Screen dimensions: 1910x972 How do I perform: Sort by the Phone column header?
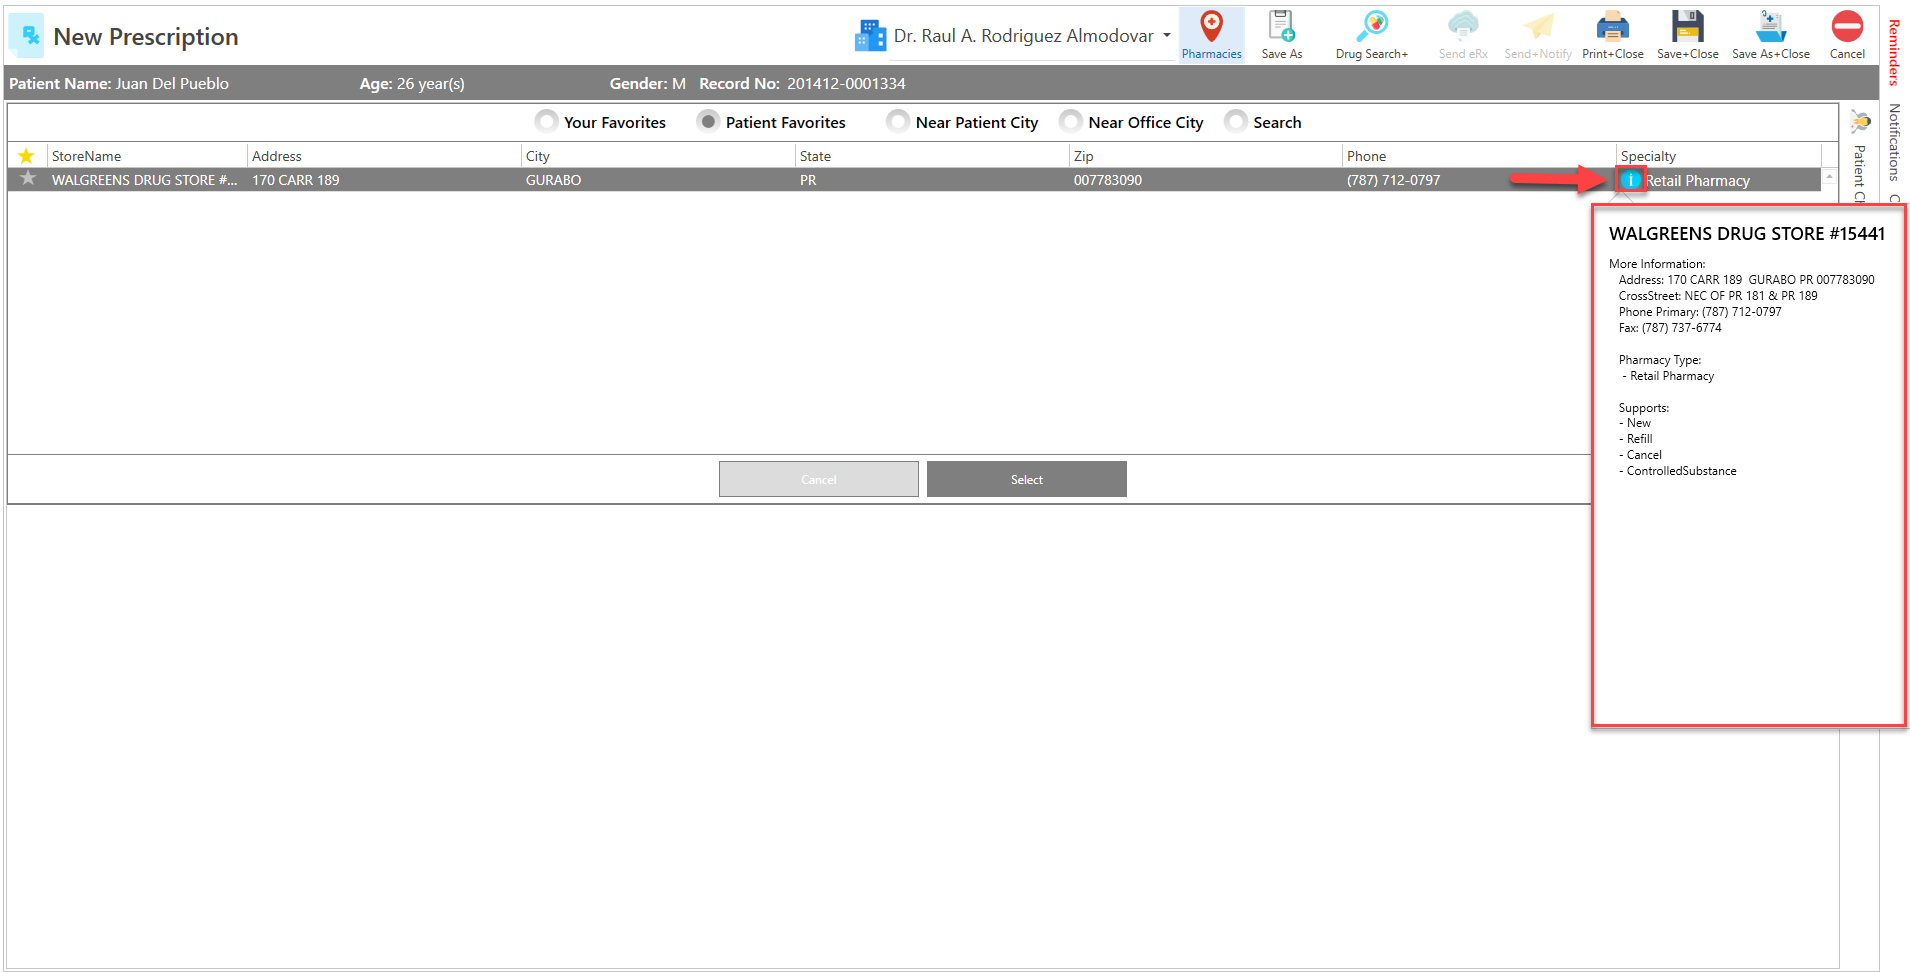point(1480,156)
